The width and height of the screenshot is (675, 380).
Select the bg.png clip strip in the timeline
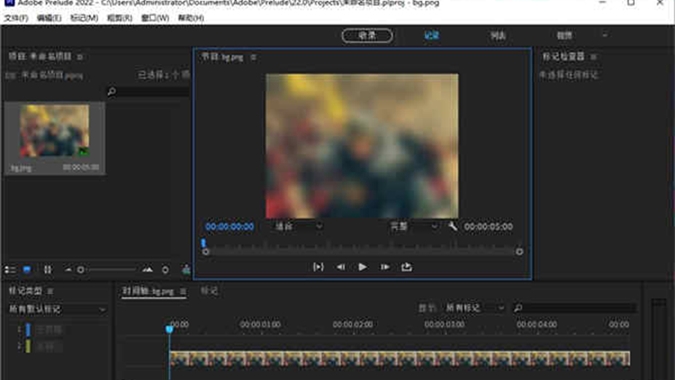(x=399, y=358)
